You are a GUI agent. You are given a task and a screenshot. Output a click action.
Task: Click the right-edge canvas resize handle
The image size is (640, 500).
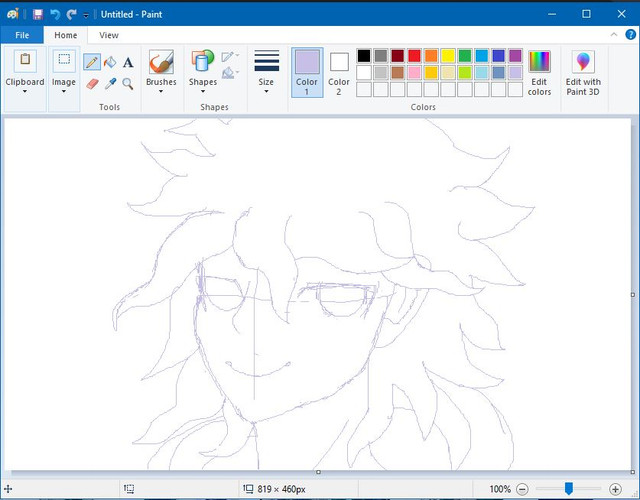pos(633,295)
